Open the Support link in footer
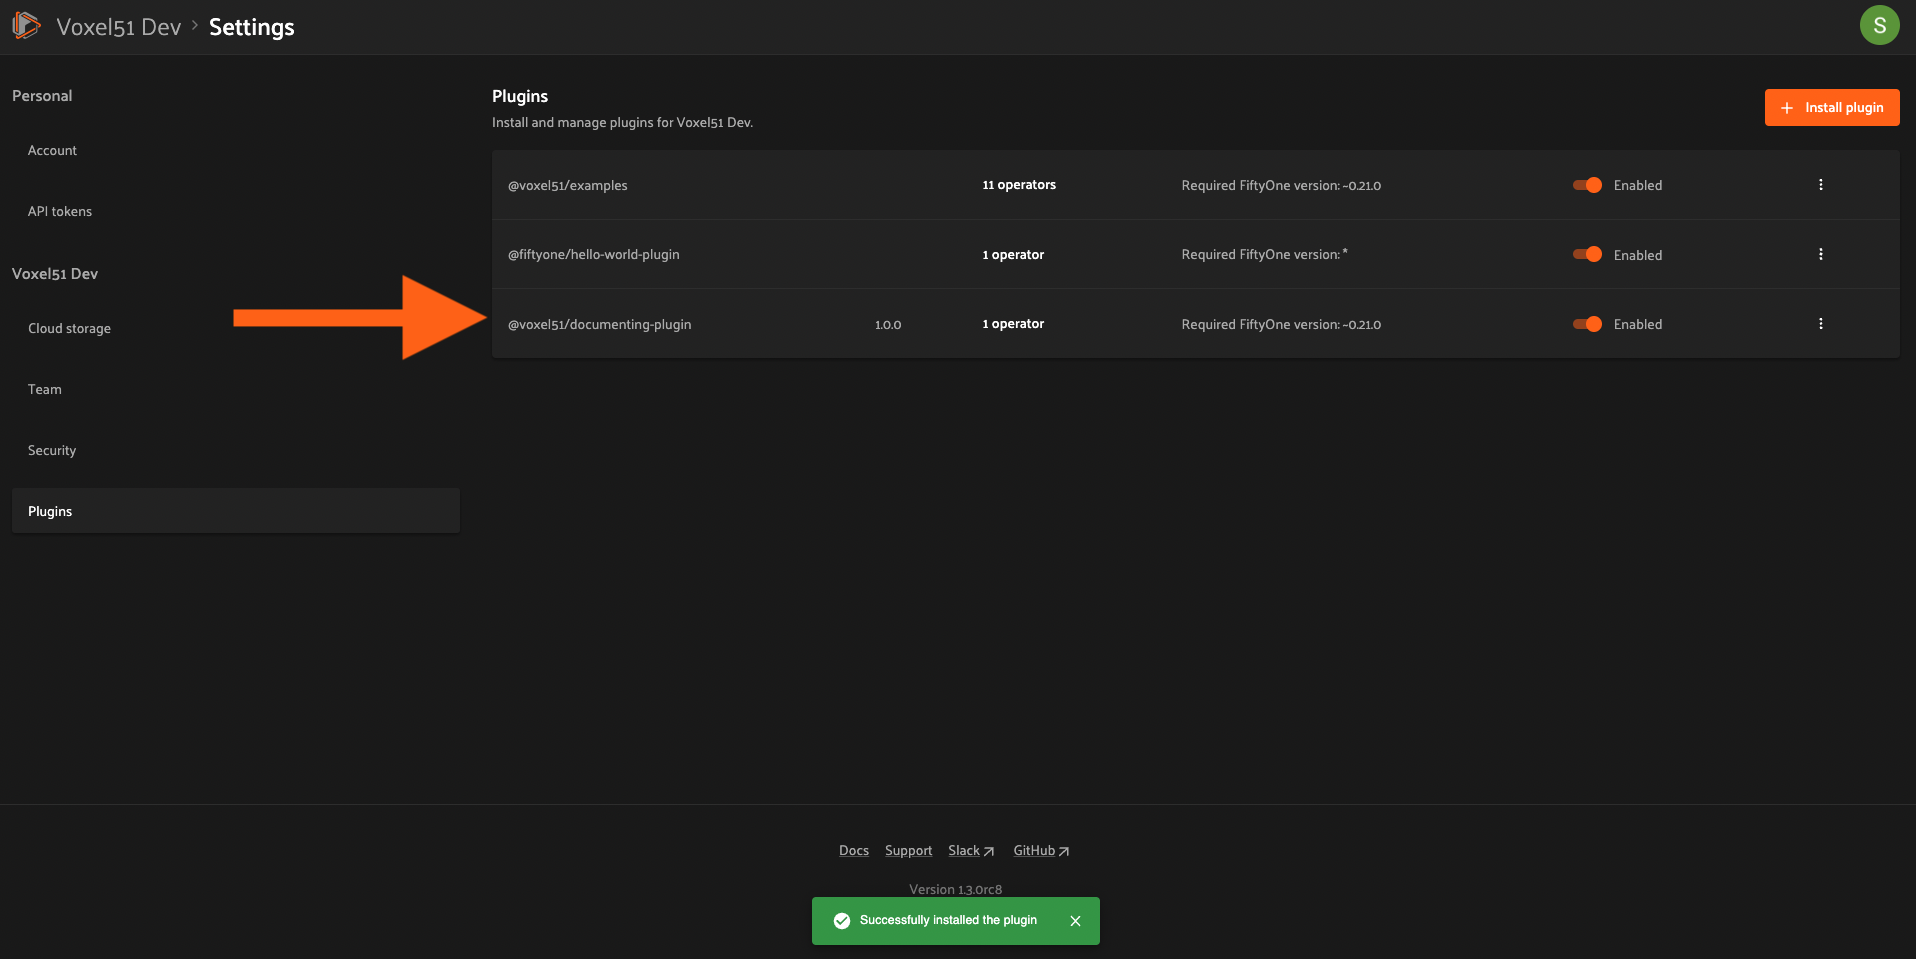Image resolution: width=1916 pixels, height=959 pixels. (x=908, y=850)
